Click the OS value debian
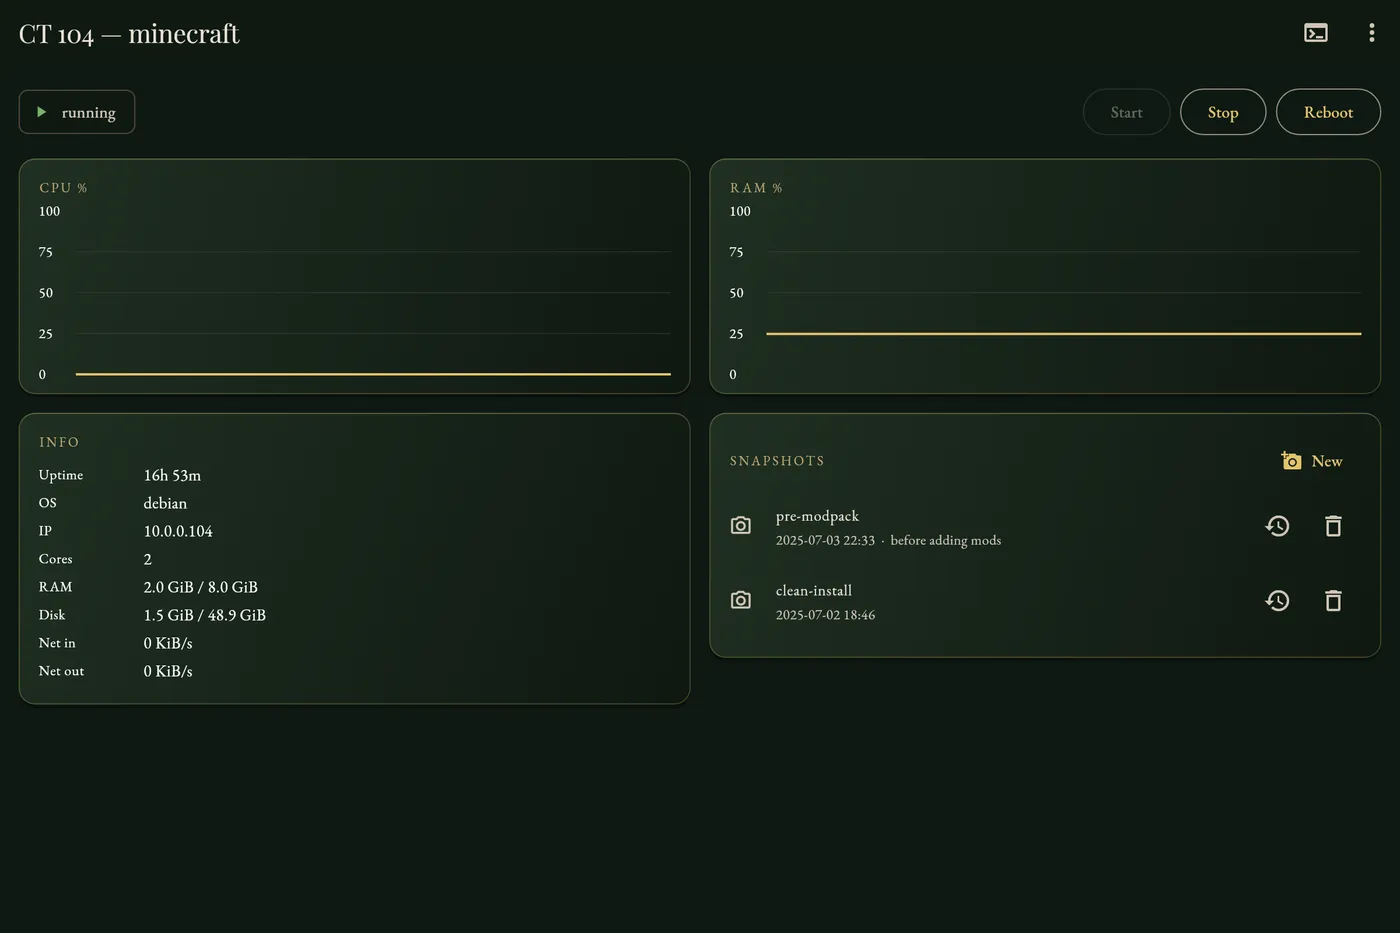 tap(165, 503)
